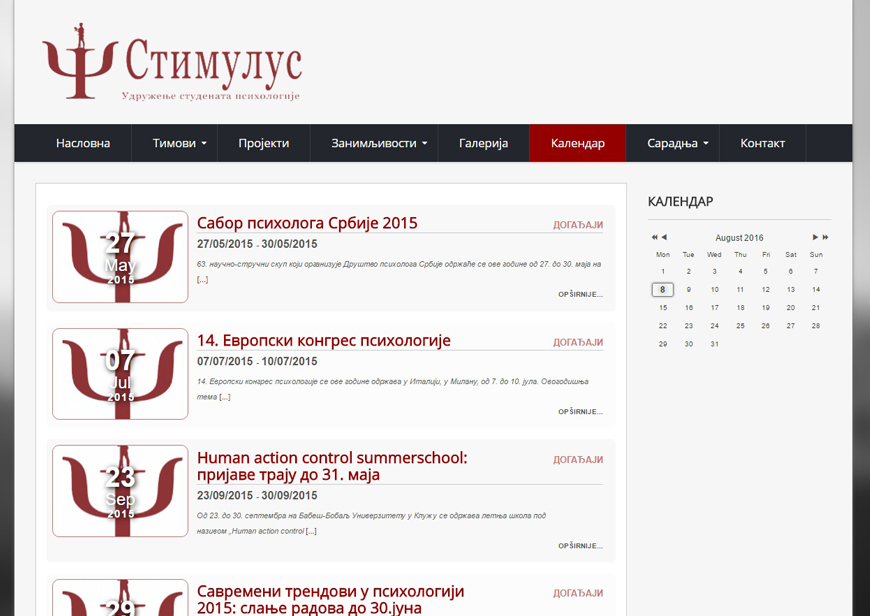The image size is (870, 616).
Task: Click the 27 May 2015 event date image
Action: pos(120,257)
